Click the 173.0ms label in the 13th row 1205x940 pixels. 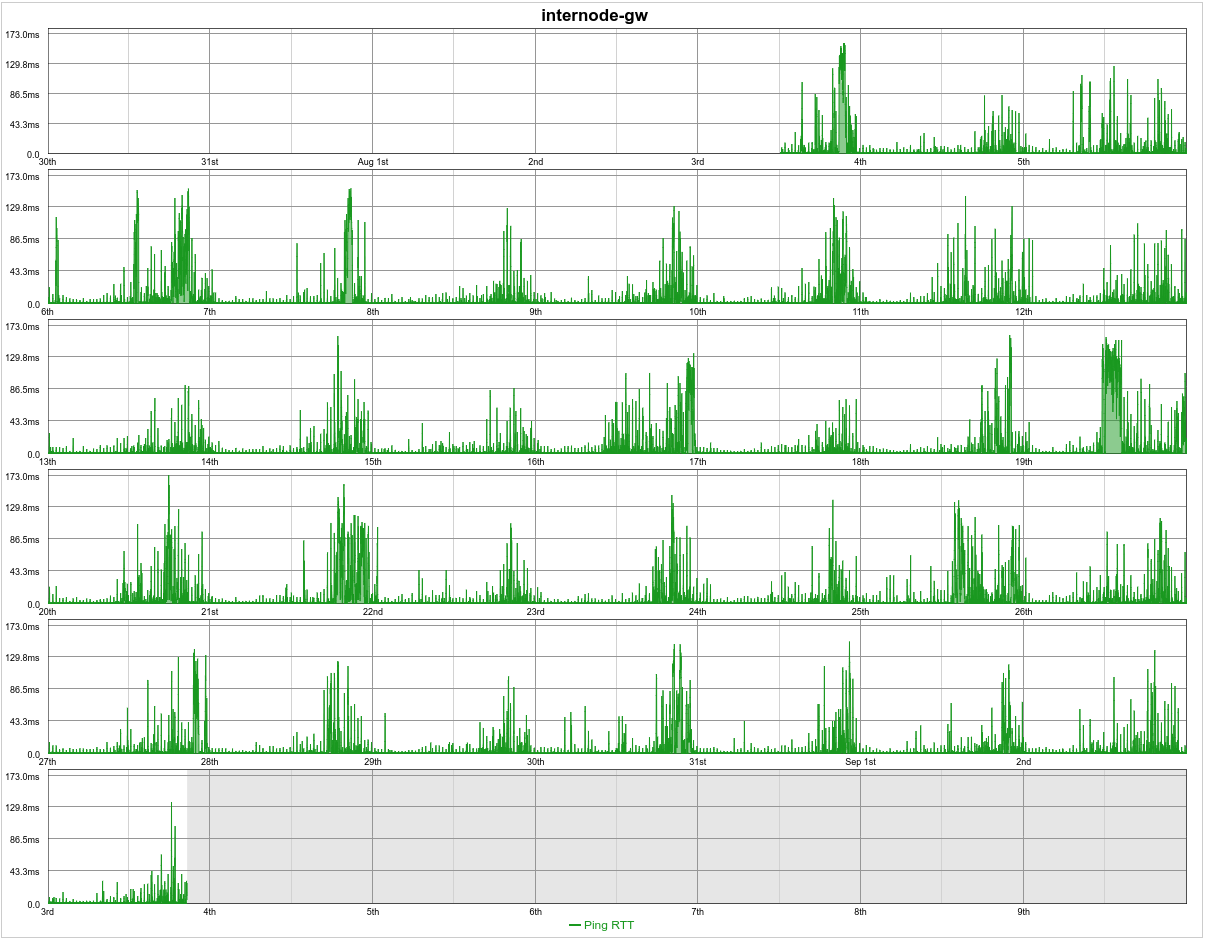(x=23, y=327)
